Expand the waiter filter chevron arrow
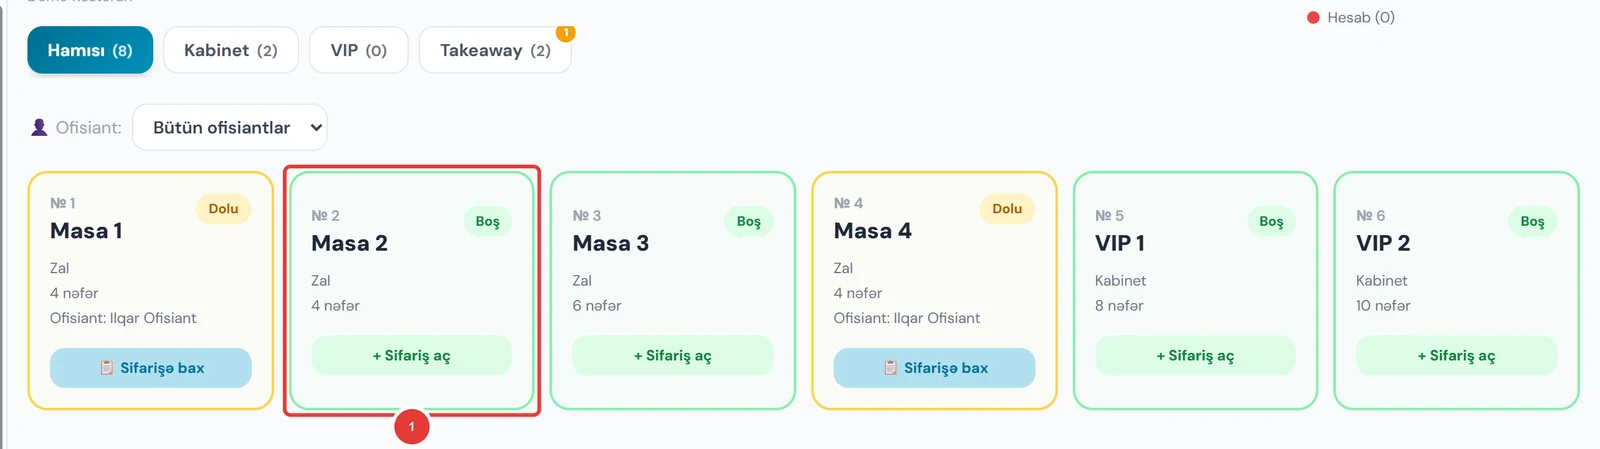 pyautogui.click(x=316, y=128)
